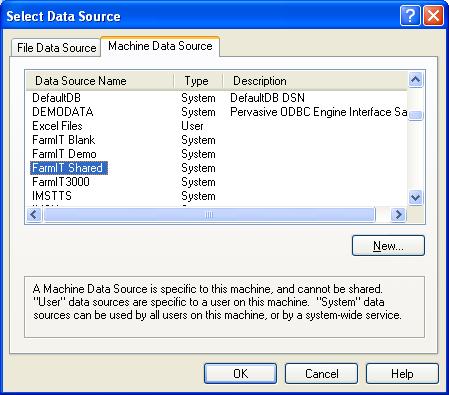Screen dimensions: 449x395
Task: Select the IMSTTS data source
Action: [x=52, y=196]
